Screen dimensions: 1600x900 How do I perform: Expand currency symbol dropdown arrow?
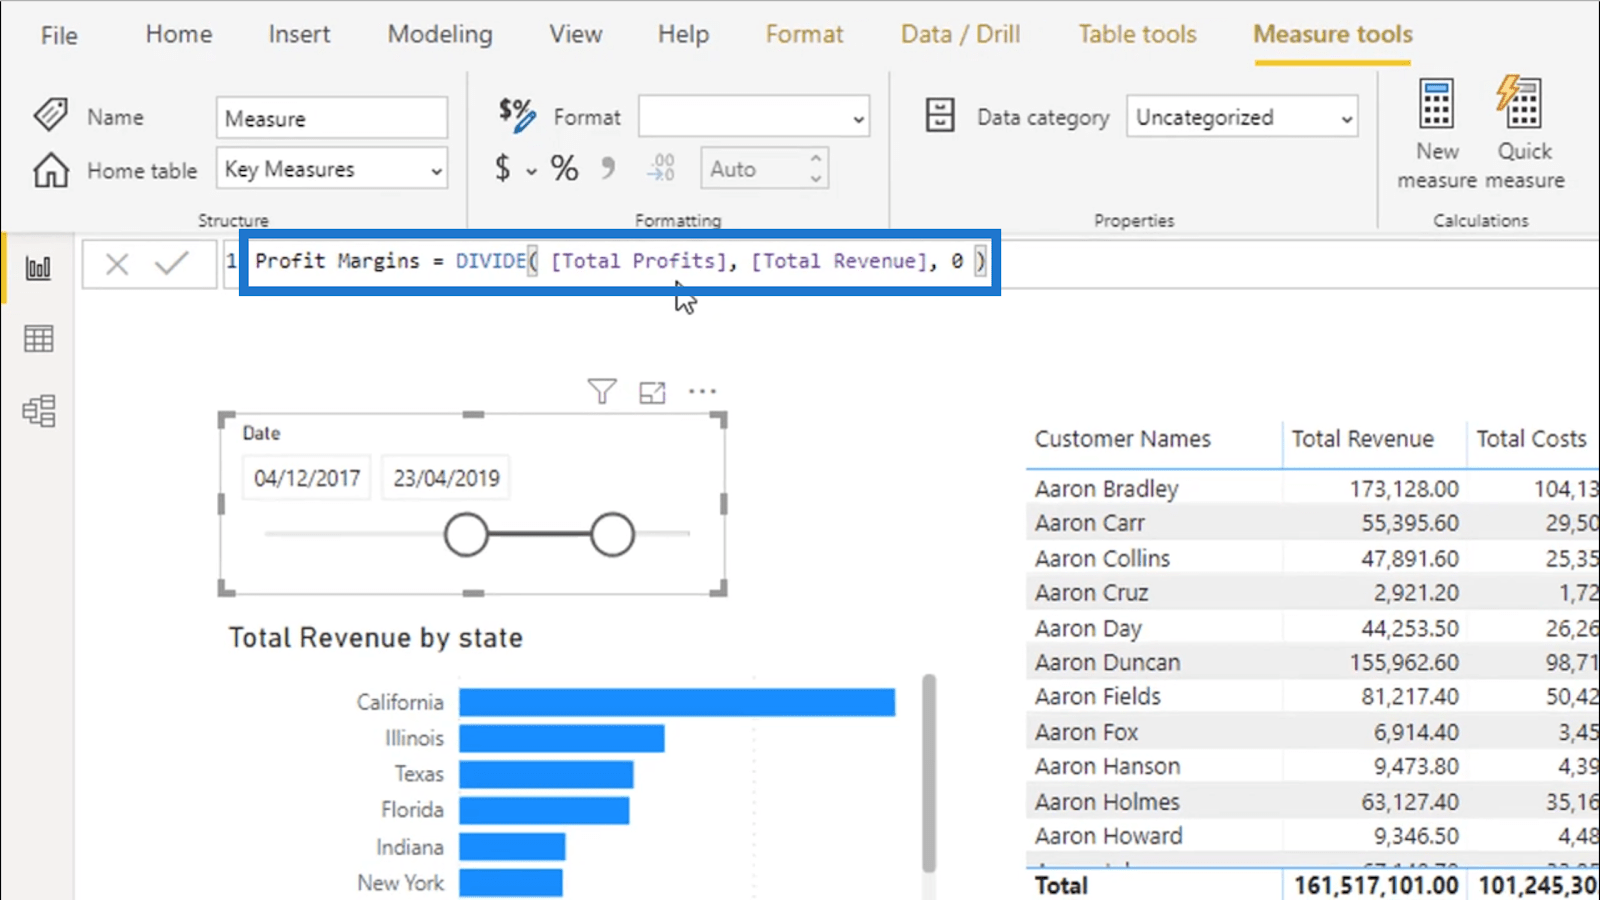(x=531, y=171)
